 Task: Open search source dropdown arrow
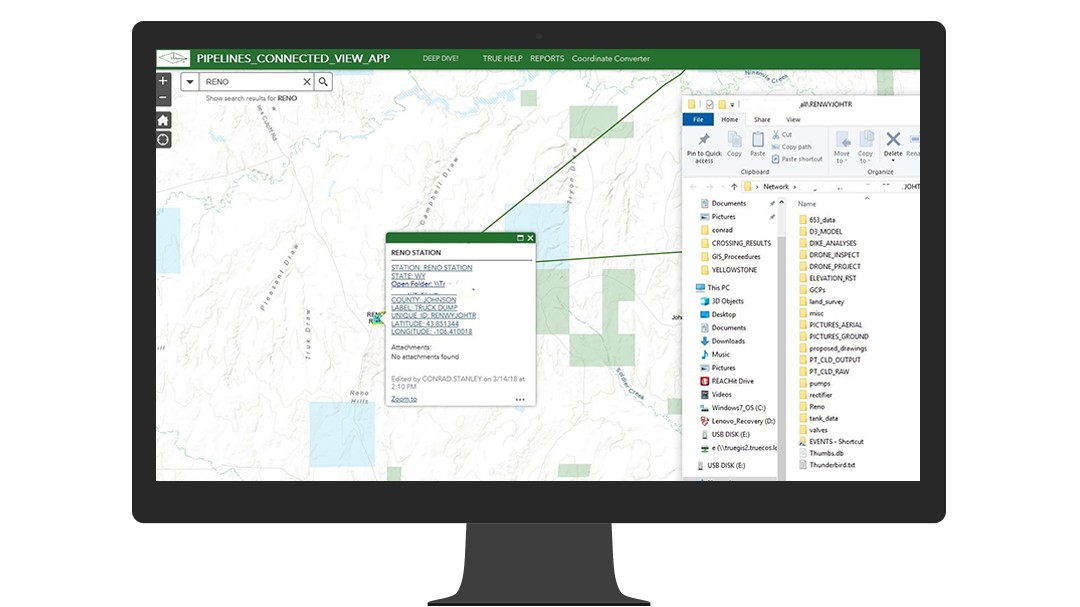coord(190,82)
